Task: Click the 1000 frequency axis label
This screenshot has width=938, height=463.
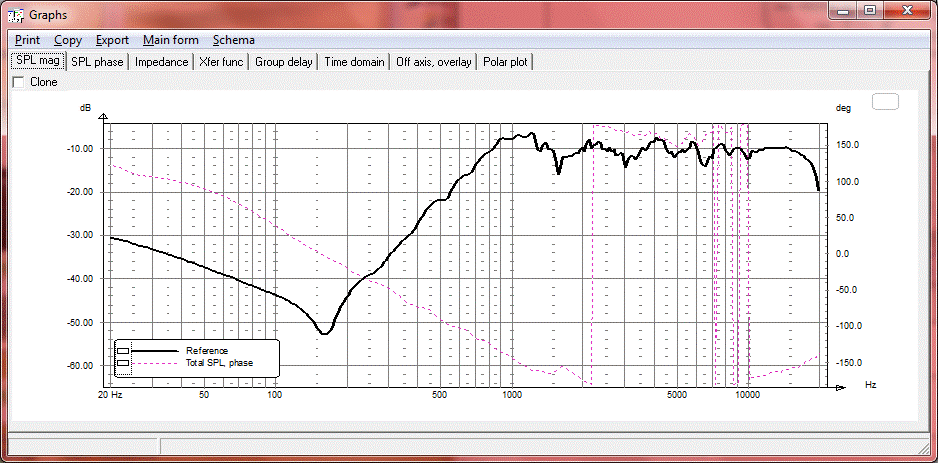Action: 512,395
